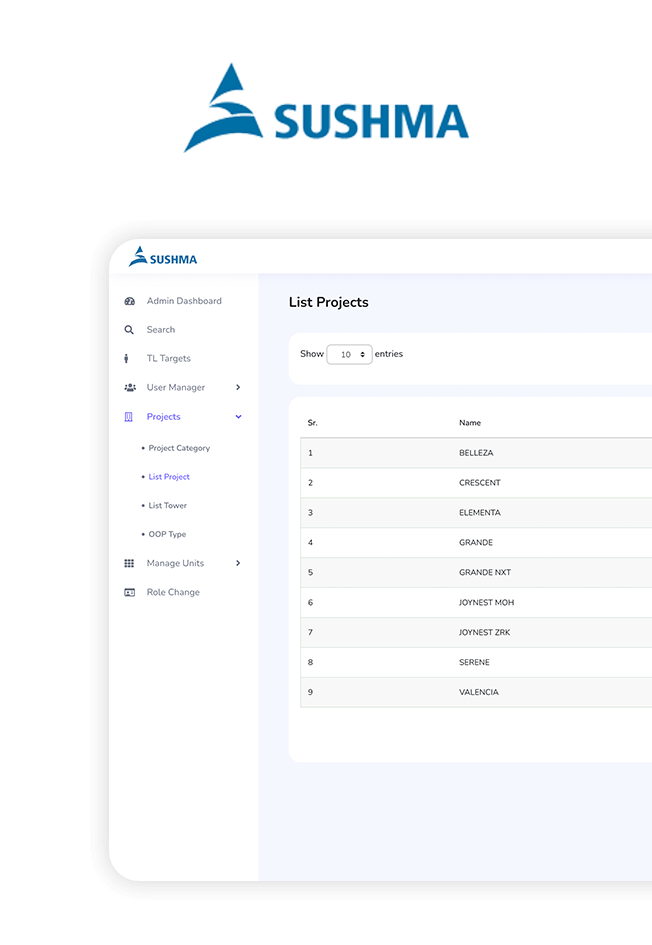Sort table by Name column header
Viewport: 652px width, 945px height.
tap(470, 423)
